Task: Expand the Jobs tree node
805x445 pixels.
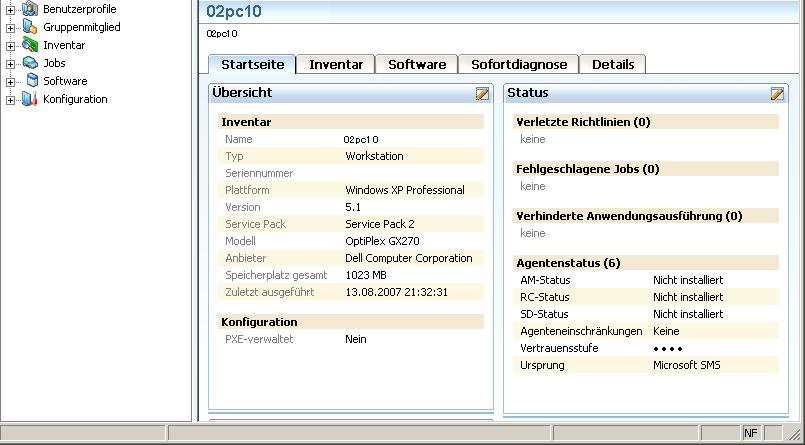Action: coord(10,64)
